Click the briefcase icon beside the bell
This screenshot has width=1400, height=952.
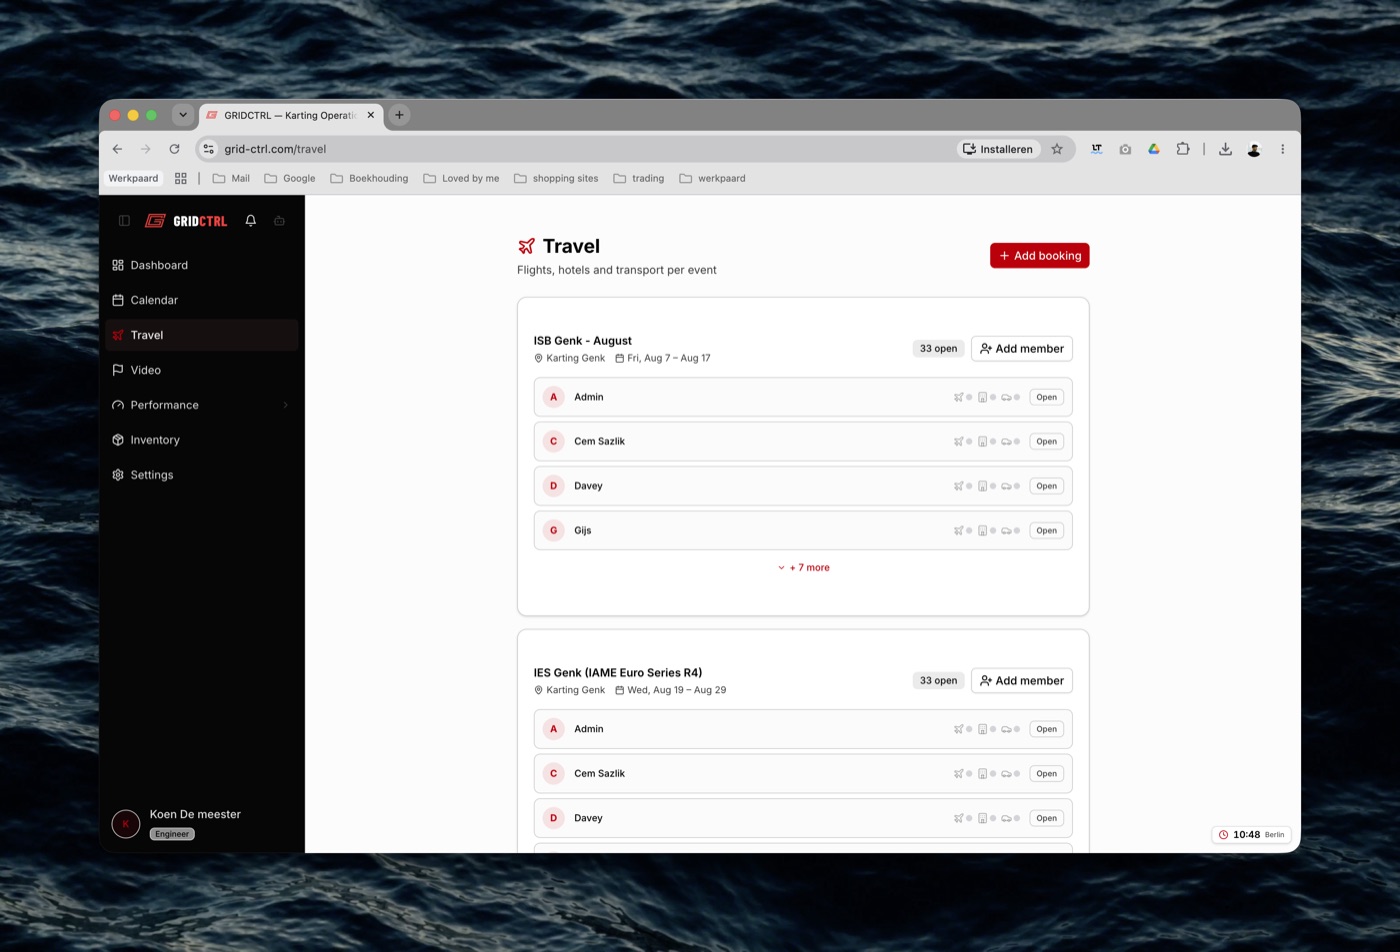(x=280, y=221)
